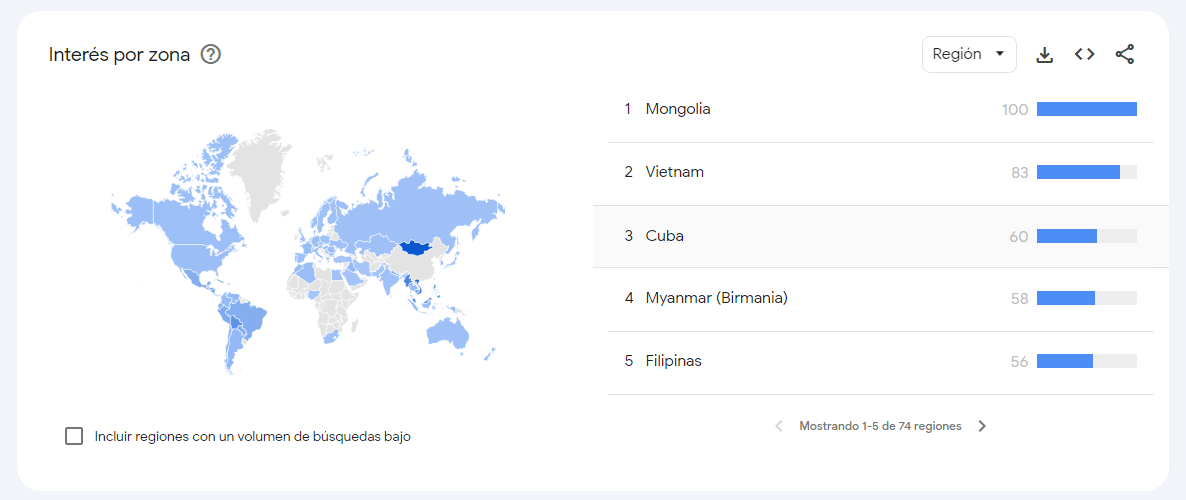
Task: Click the share icon
Action: coord(1125,54)
